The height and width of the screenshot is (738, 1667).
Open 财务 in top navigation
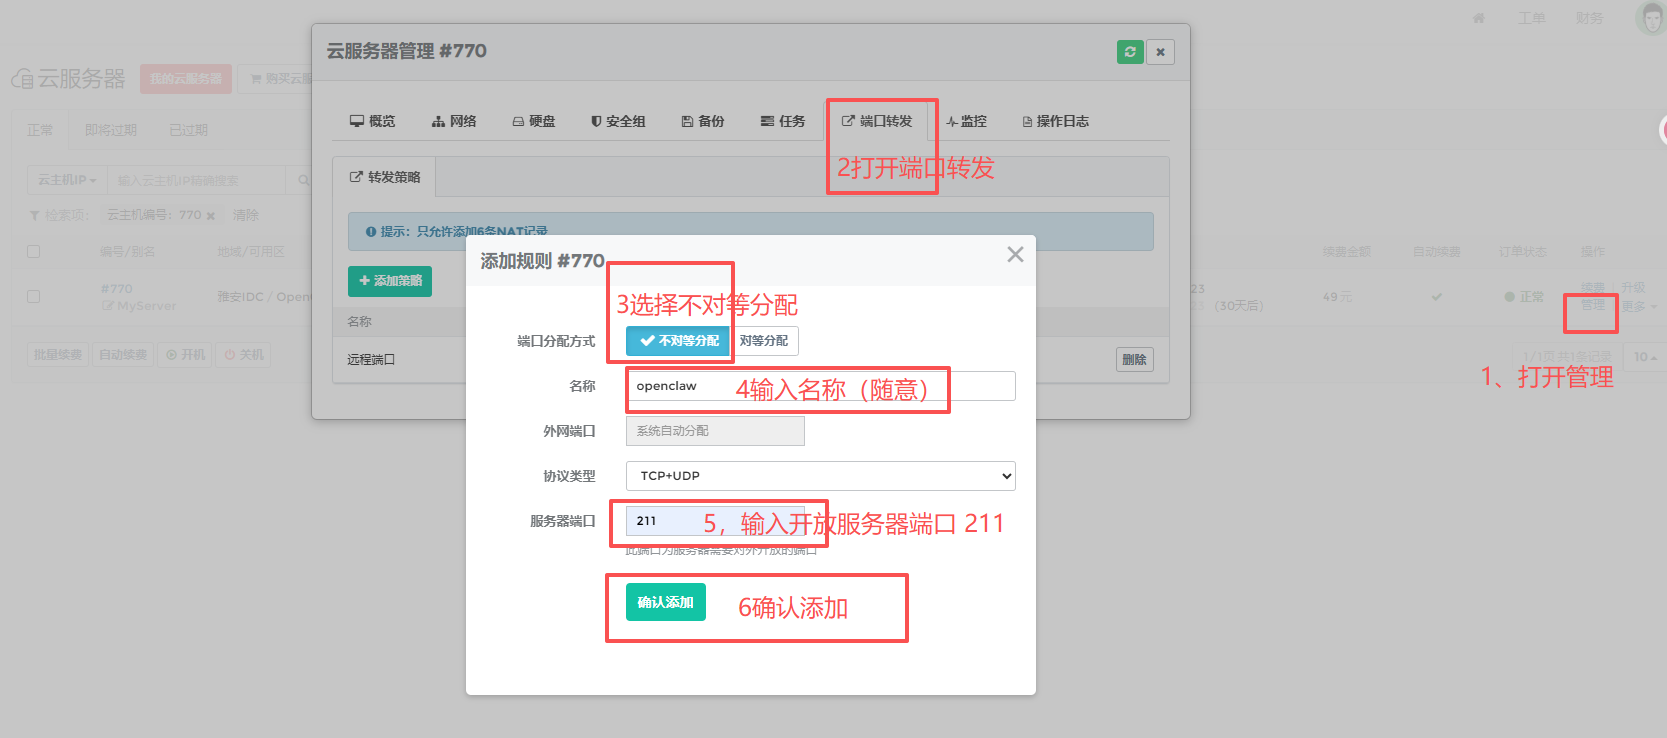pos(1589,18)
